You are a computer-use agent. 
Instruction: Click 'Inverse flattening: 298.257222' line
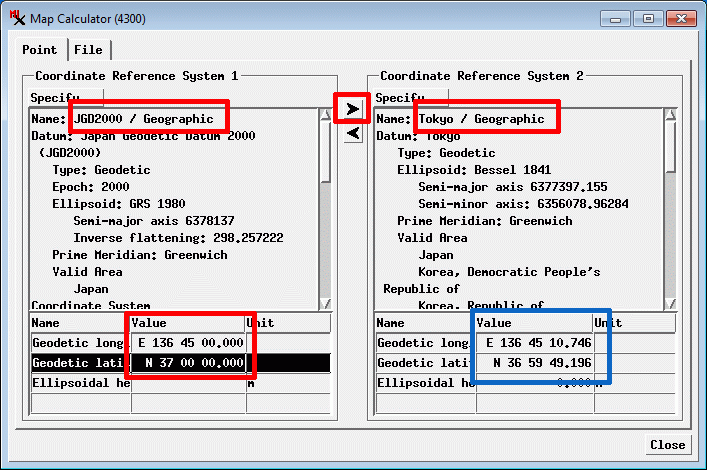(x=178, y=238)
